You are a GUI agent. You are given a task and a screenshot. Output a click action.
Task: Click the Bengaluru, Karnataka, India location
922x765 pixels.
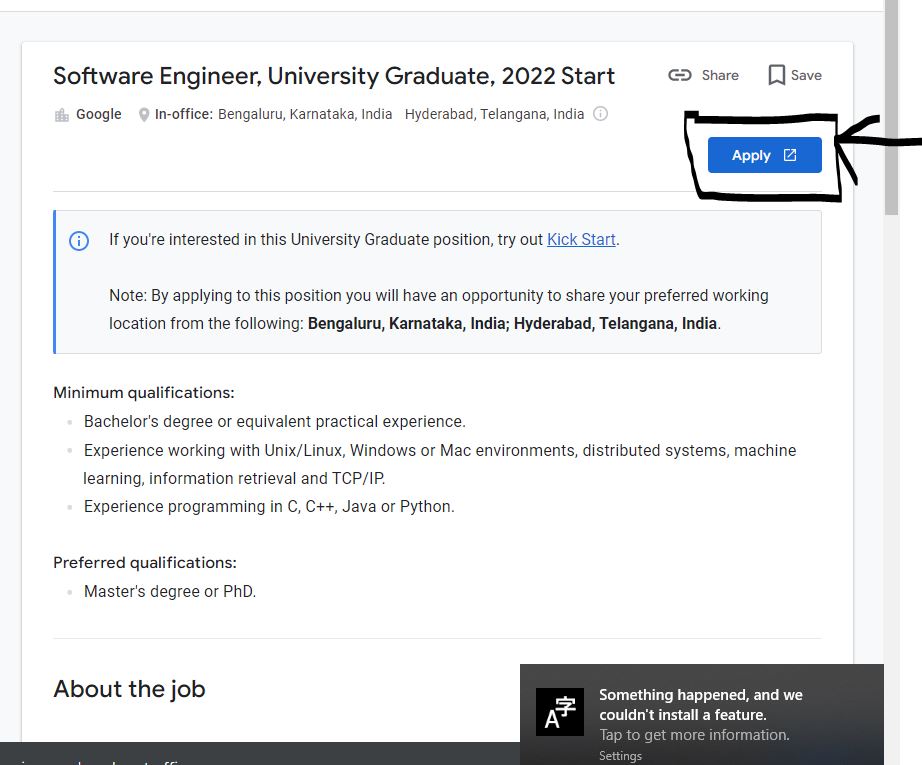coord(305,114)
